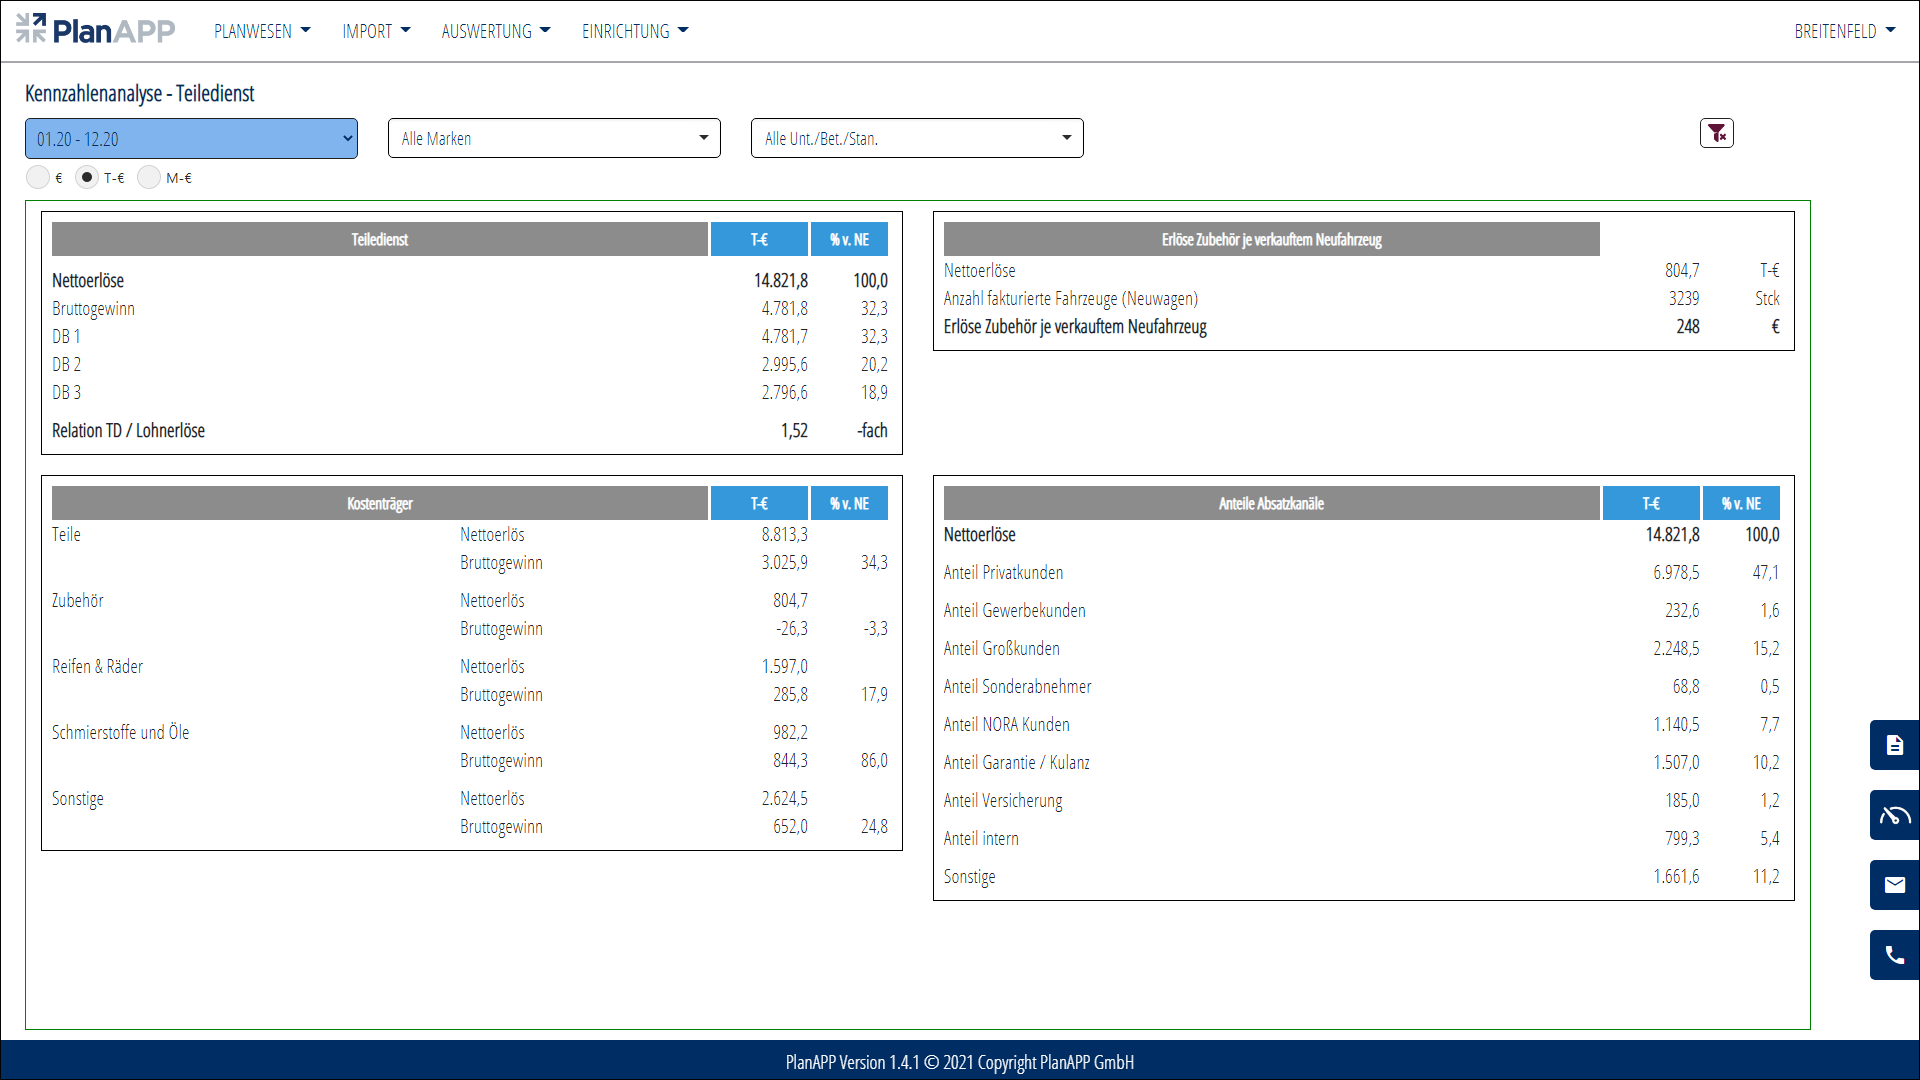Select the M-€ unit radio button
Image resolution: width=1920 pixels, height=1080 pixels.
[149, 177]
